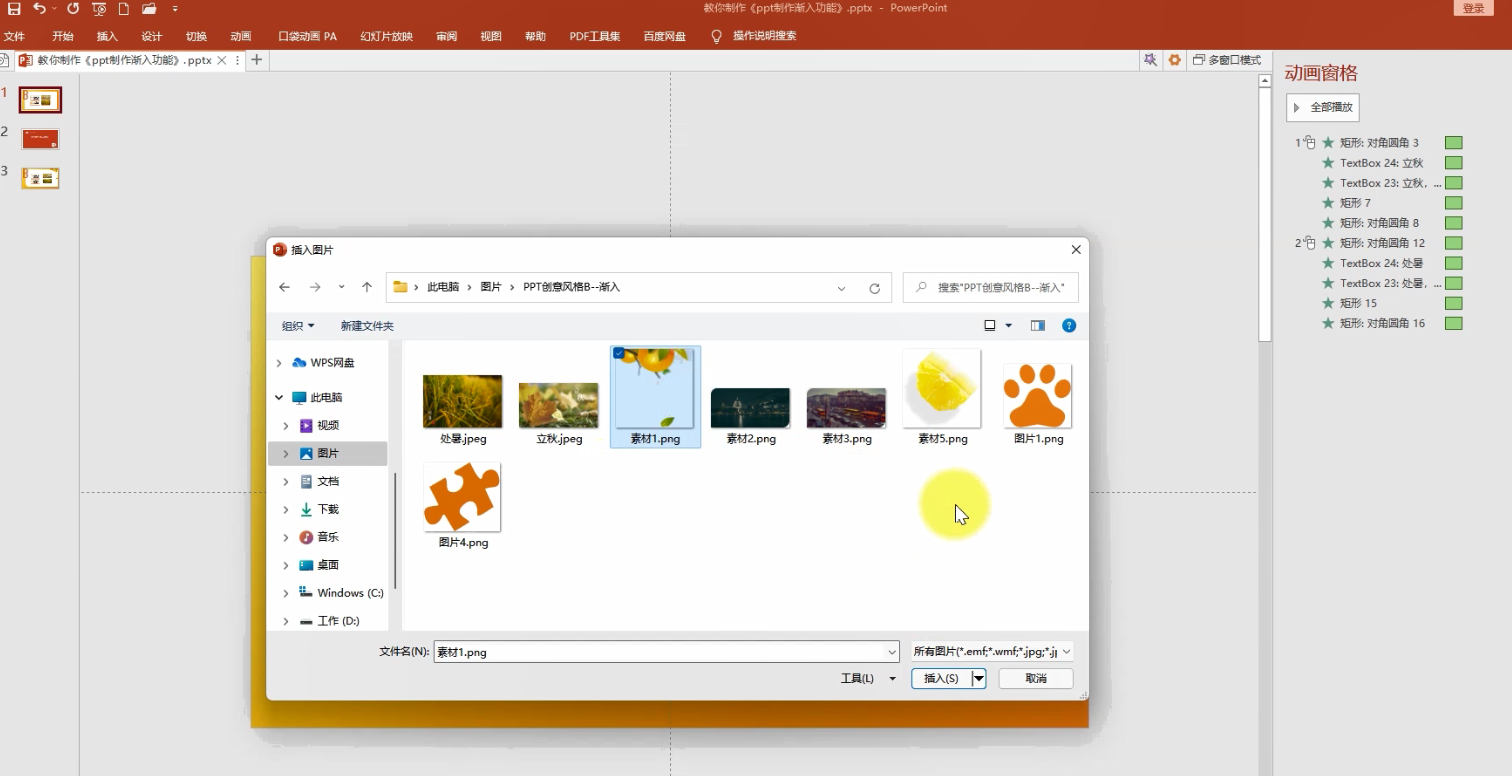Open the 口袋动画 PA tab
This screenshot has width=1512, height=776.
[307, 36]
